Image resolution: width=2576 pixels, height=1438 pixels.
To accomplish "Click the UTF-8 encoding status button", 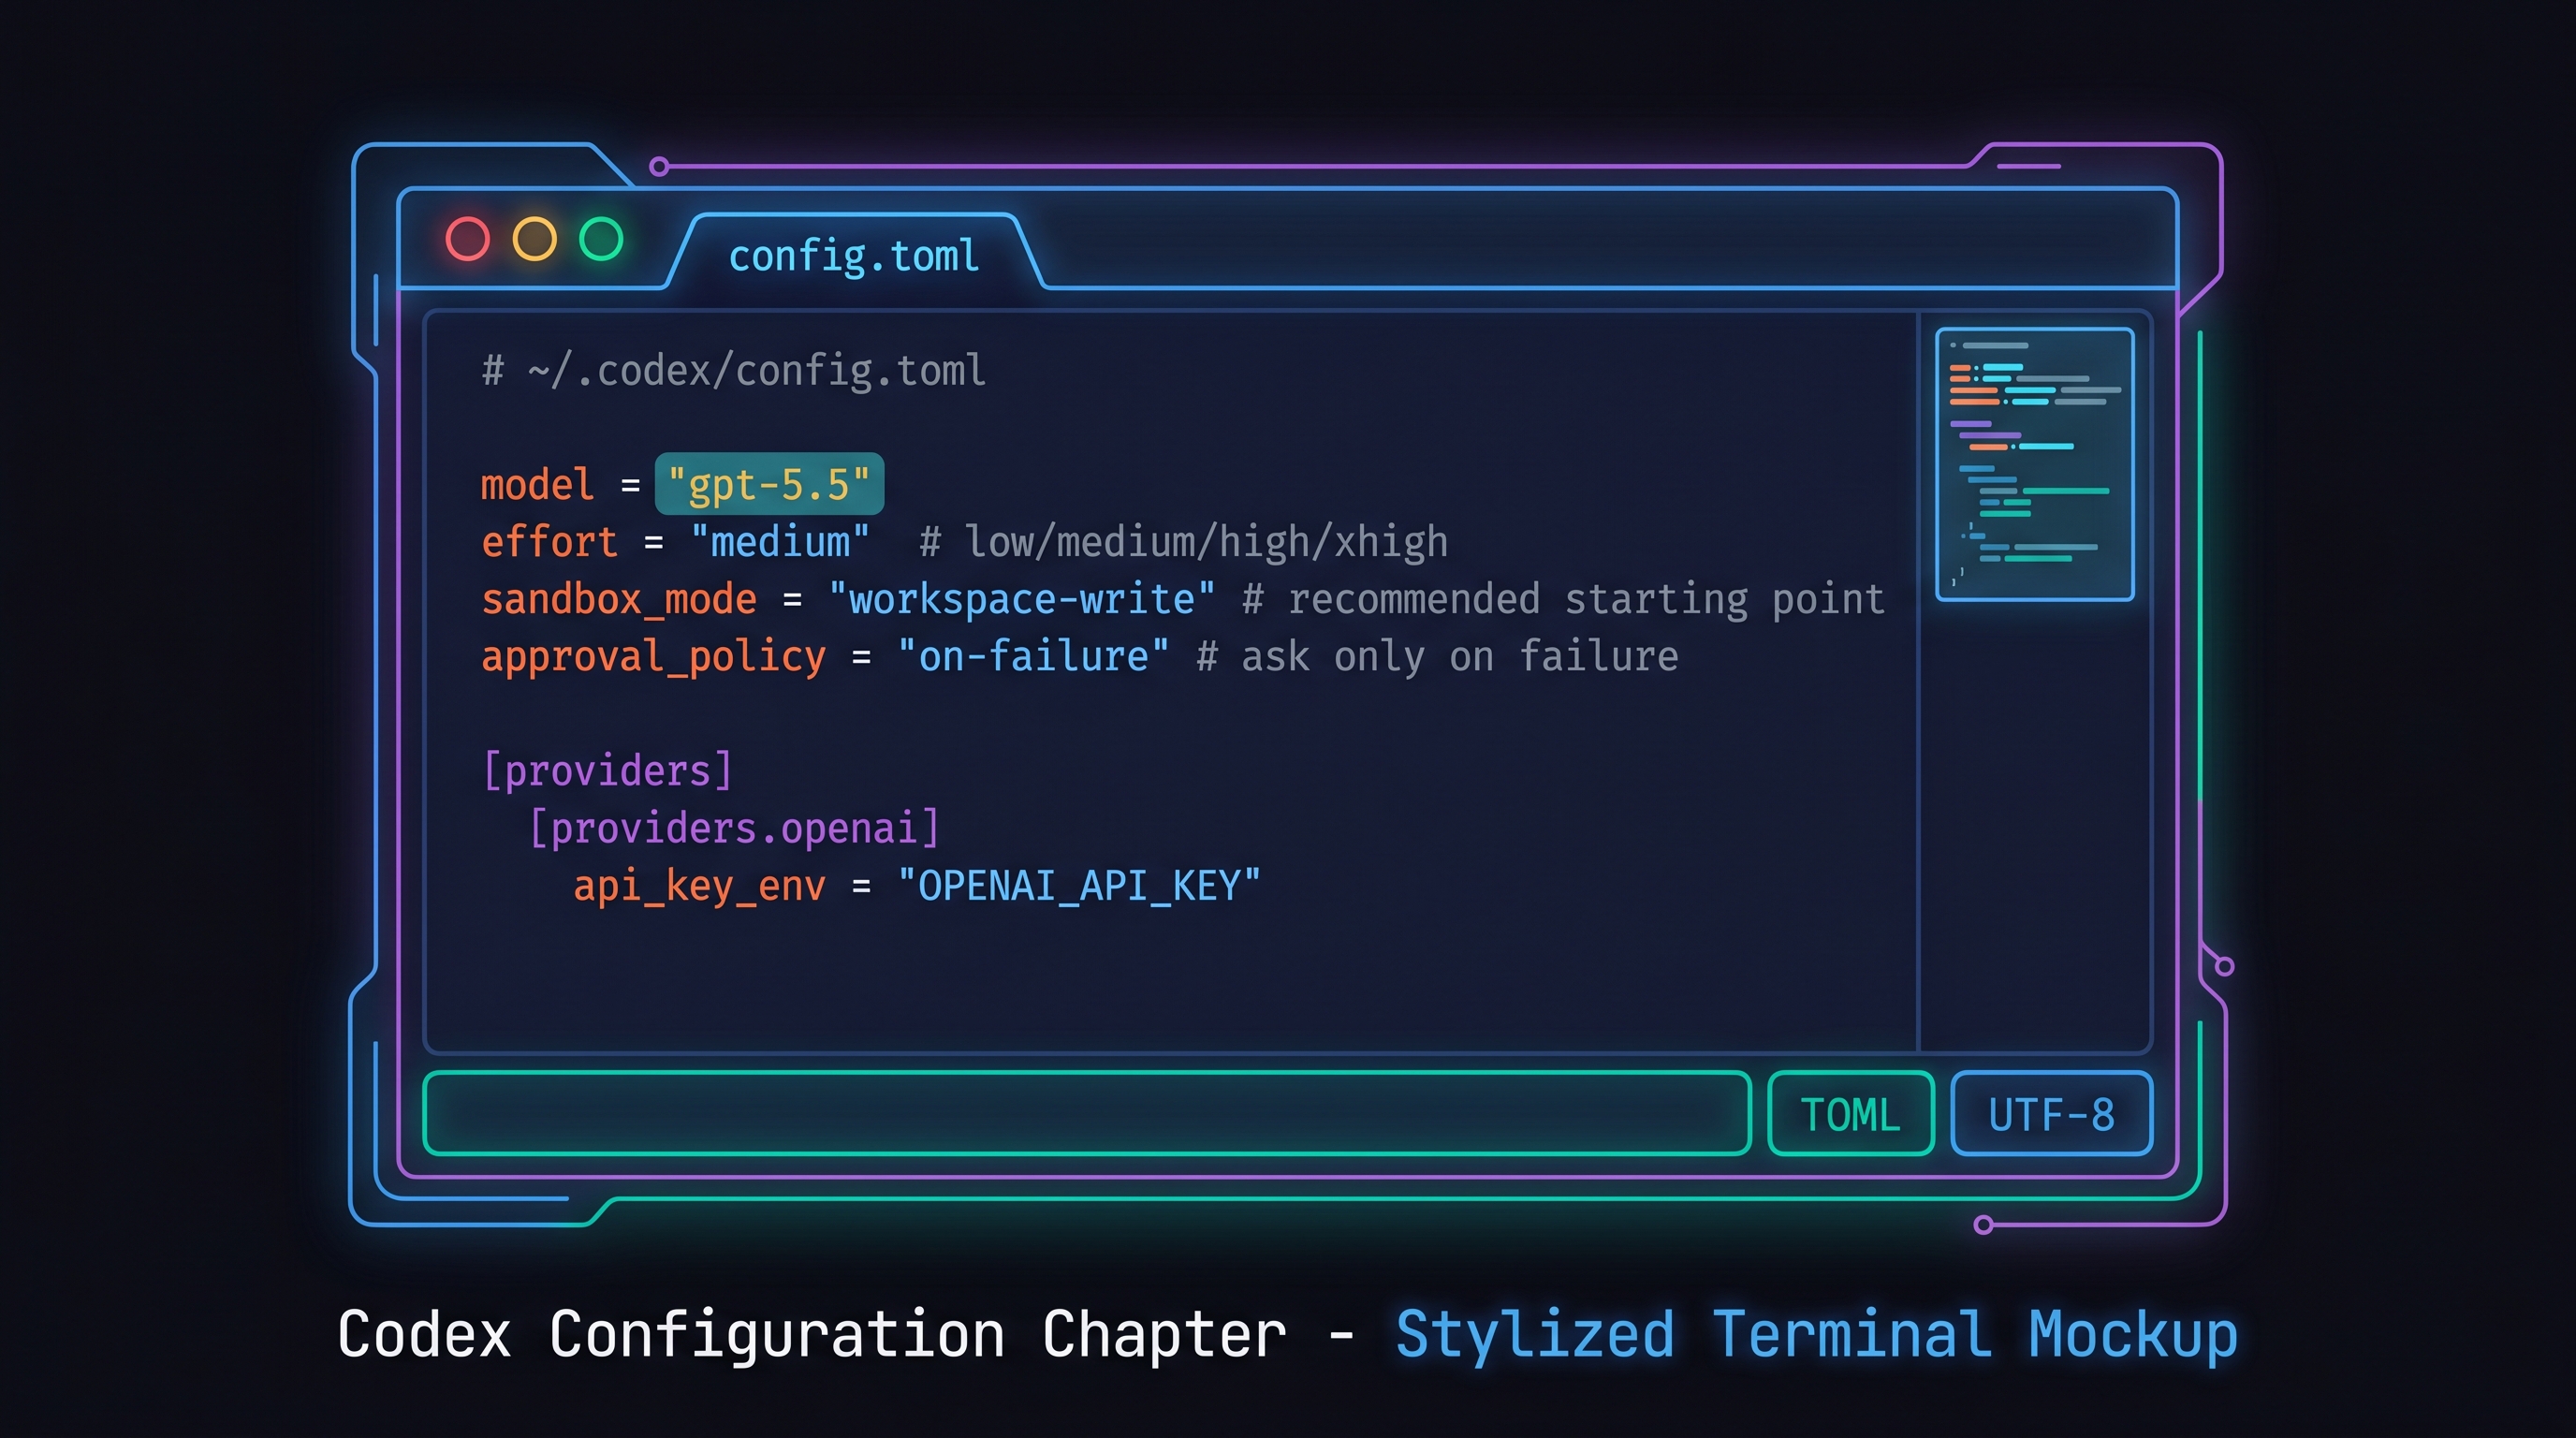I will (2051, 1114).
